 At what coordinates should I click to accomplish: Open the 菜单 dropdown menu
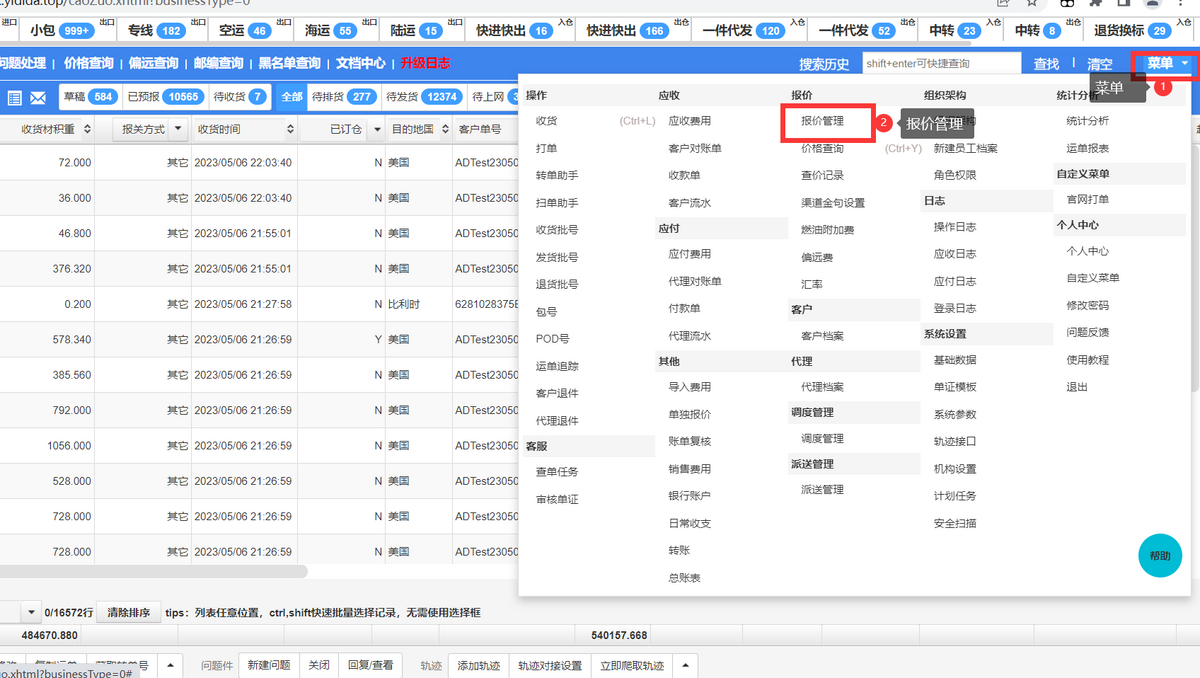(1166, 63)
